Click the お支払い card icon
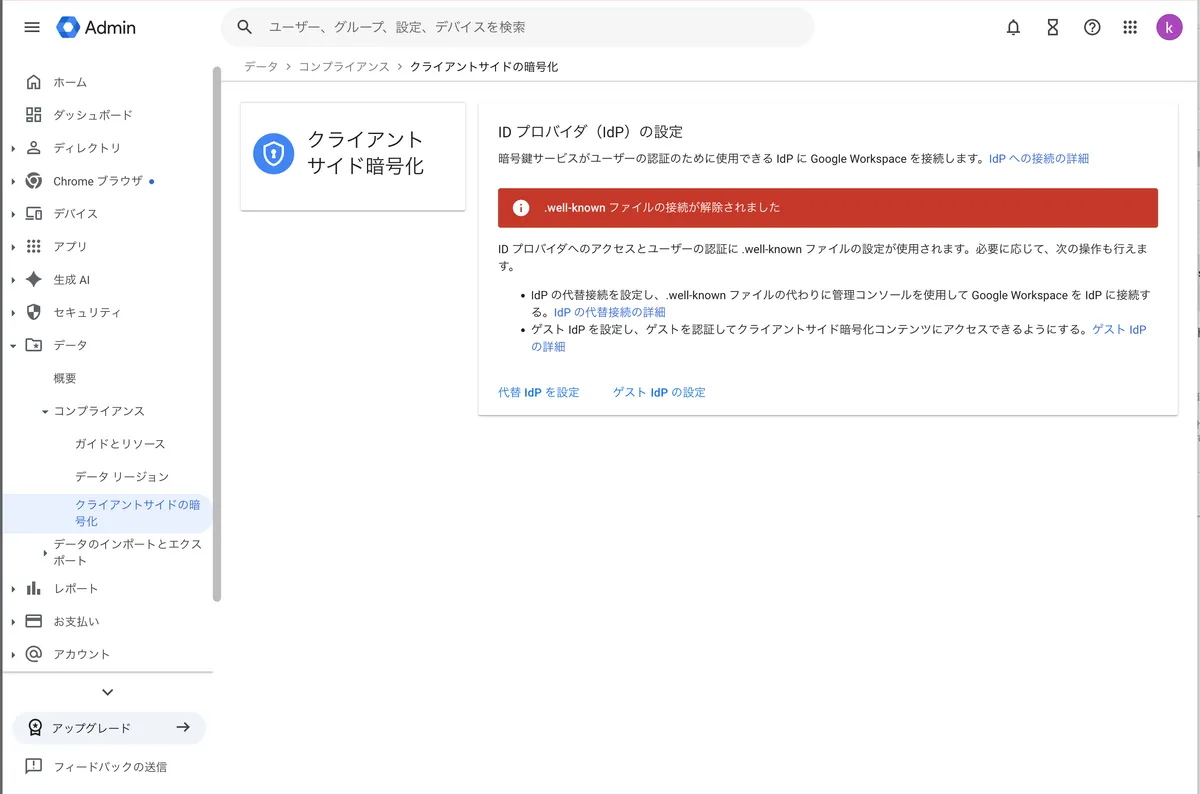The image size is (1200, 794). coord(34,621)
